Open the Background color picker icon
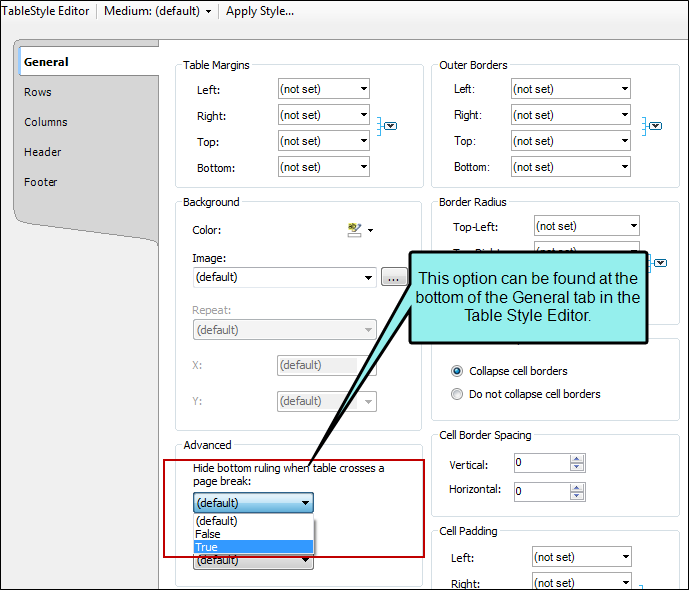This screenshot has width=689, height=590. tap(354, 229)
